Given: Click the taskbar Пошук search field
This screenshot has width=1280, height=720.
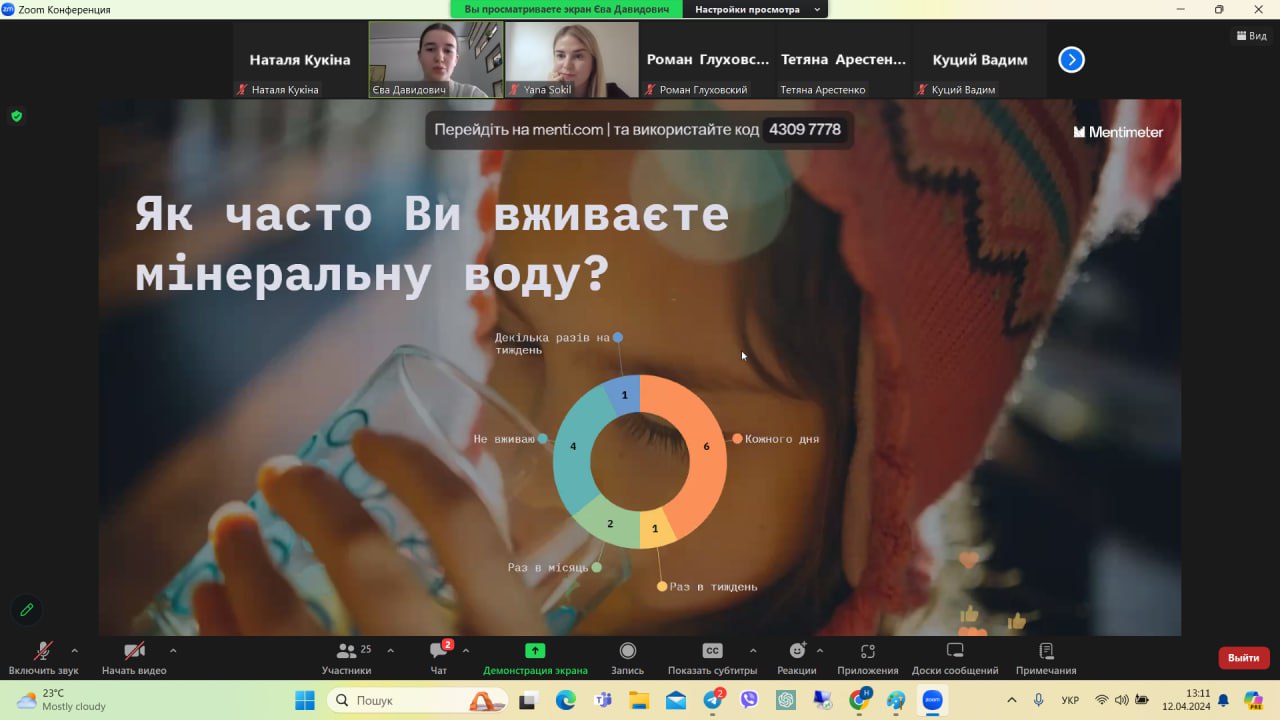Looking at the screenshot, I should 418,700.
